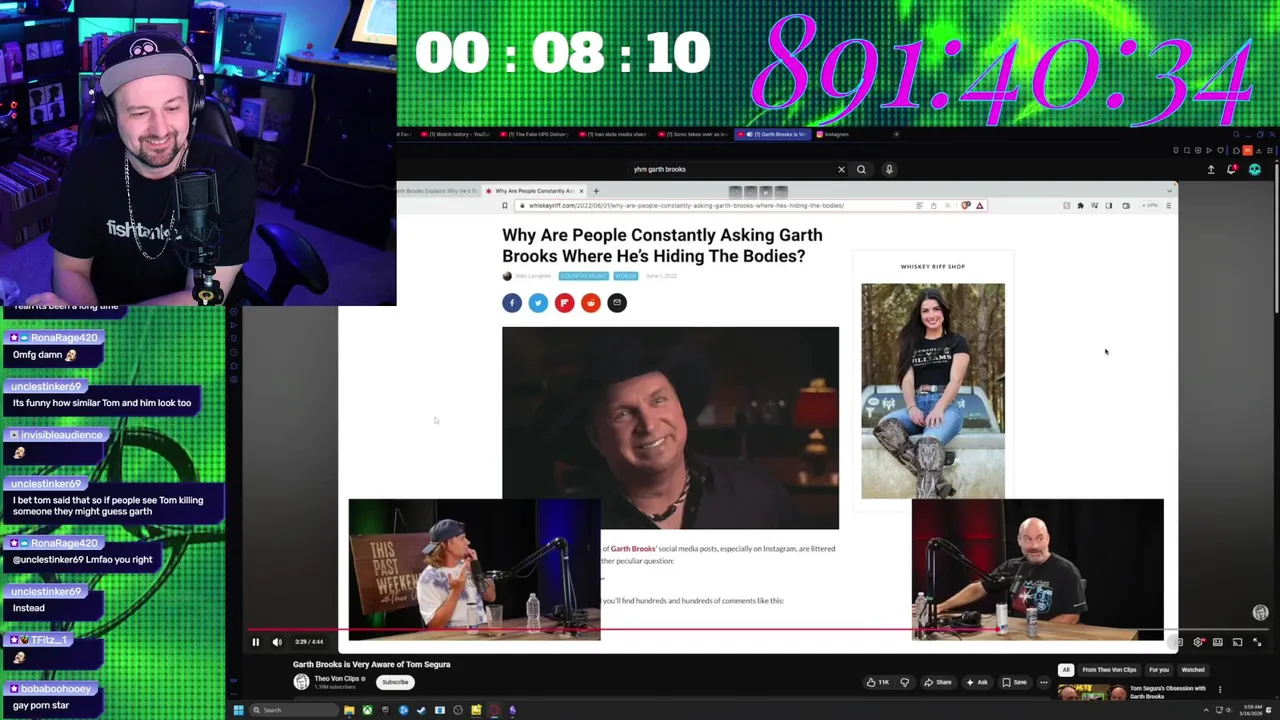Image resolution: width=1280 pixels, height=720 pixels.
Task: Select the For you chip
Action: click(1159, 670)
